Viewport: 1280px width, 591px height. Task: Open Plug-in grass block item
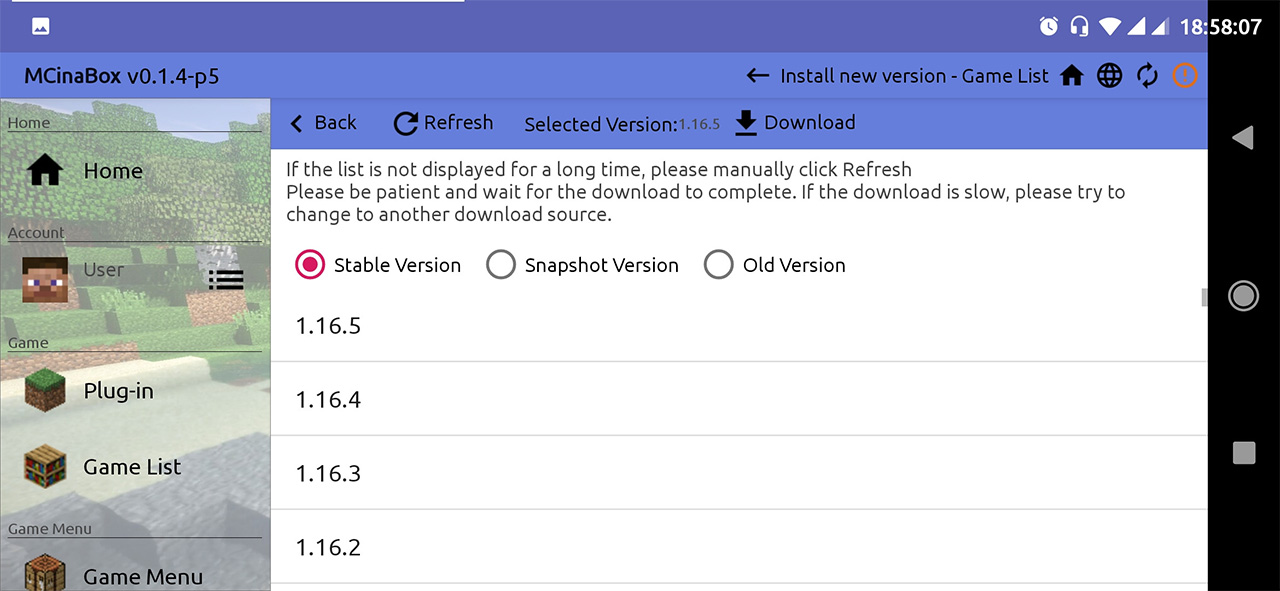pos(45,391)
